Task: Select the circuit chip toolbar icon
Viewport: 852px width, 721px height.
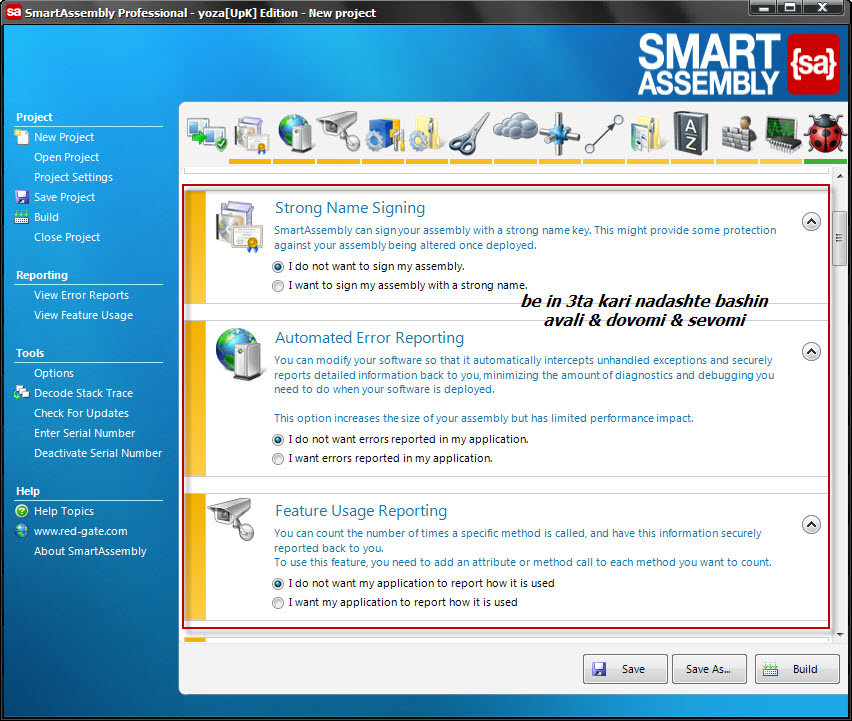Action: point(783,135)
